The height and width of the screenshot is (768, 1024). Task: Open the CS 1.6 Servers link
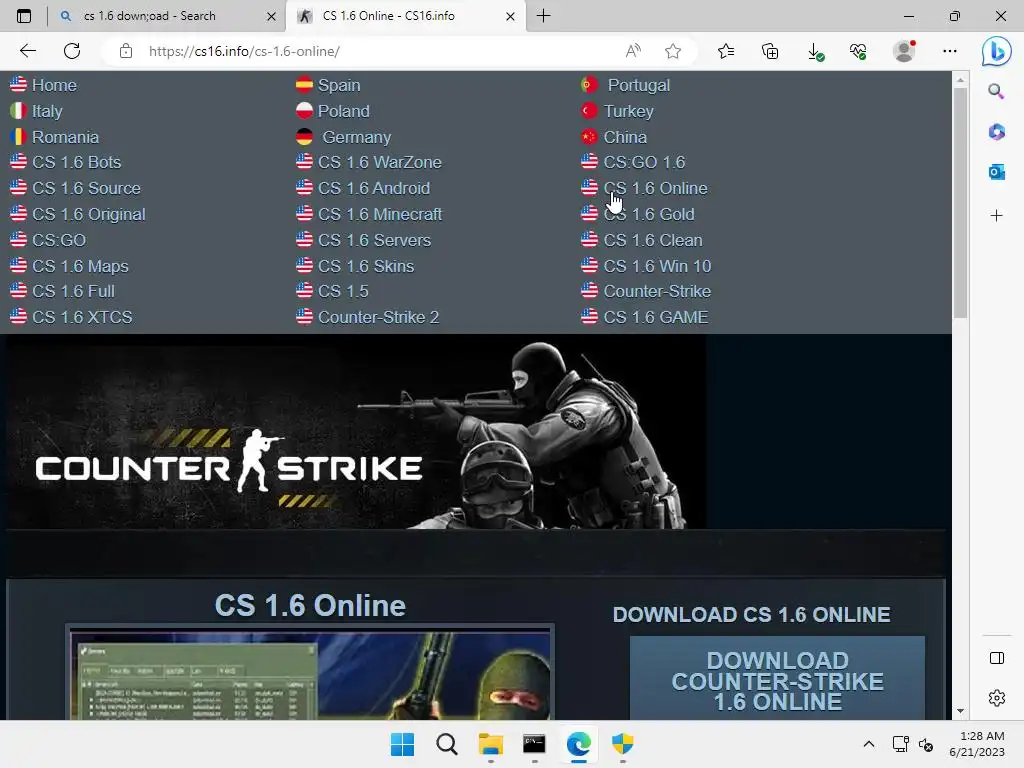tap(374, 240)
